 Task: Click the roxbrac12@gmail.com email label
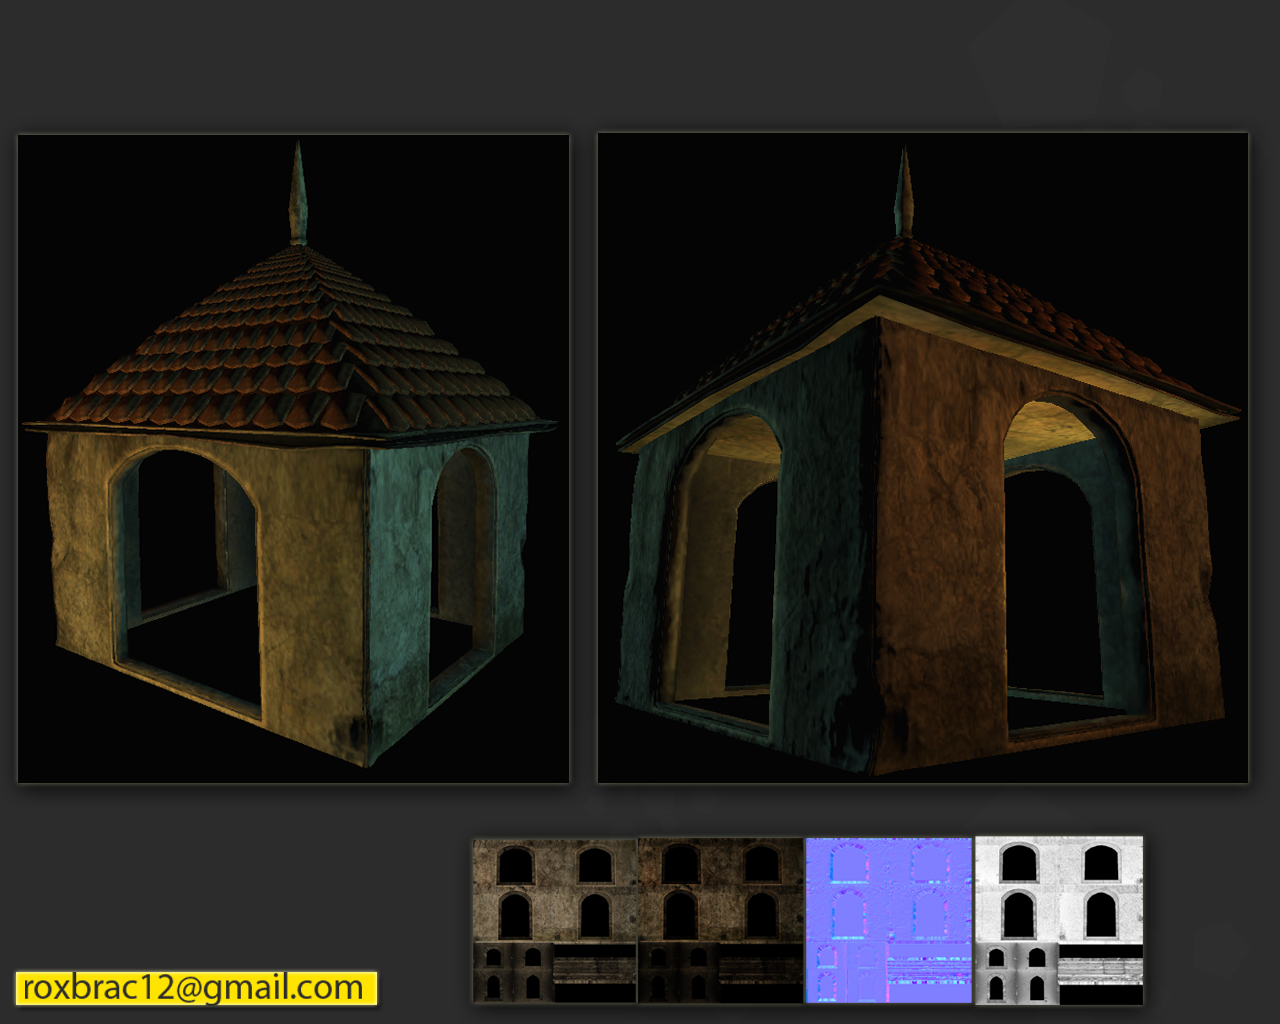pos(196,988)
